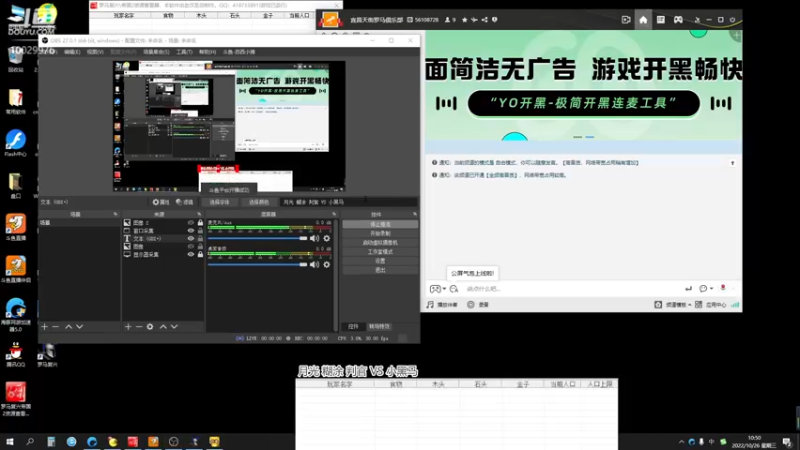Image resolution: width=800 pixels, height=450 pixels.
Task: Click 开始录制 button in OBS controls
Action: pyautogui.click(x=380, y=234)
